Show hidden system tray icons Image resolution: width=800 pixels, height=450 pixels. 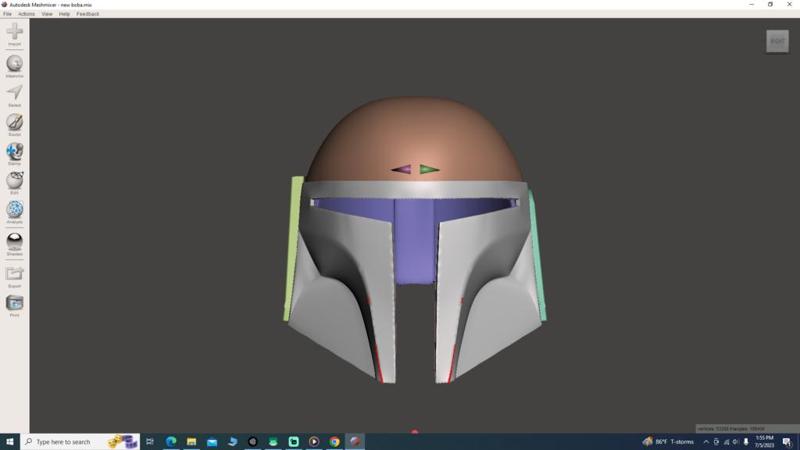(706, 442)
